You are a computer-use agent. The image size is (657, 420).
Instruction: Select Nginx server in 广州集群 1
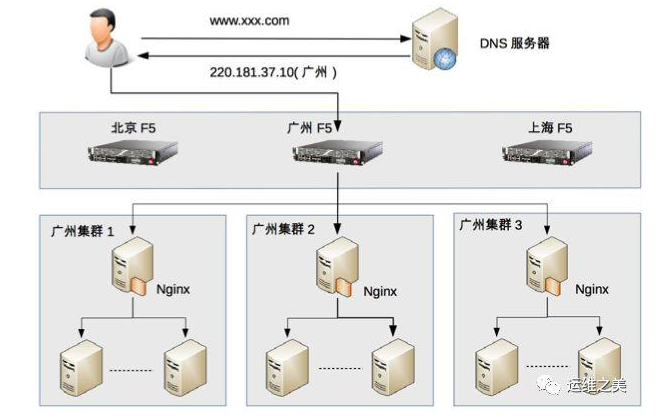pyautogui.click(x=131, y=267)
